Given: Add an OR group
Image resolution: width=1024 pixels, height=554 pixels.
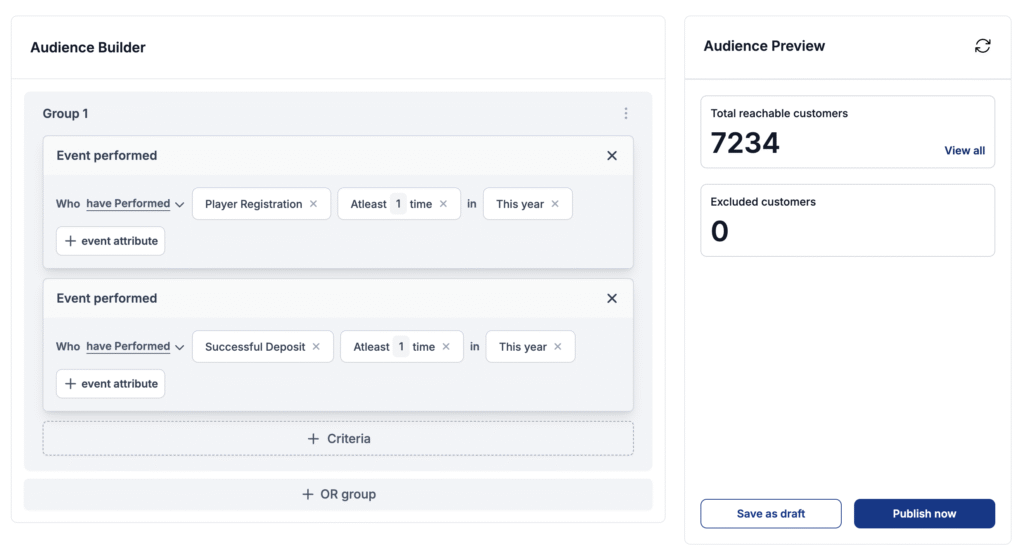Looking at the screenshot, I should click(338, 495).
